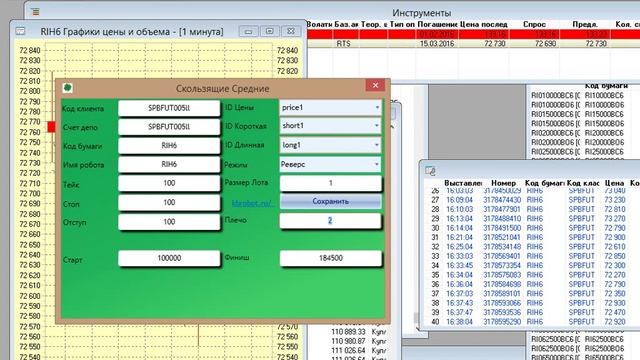Maximize the RIH6 chart window
This screenshot has height=360, width=640.
click(269, 31)
